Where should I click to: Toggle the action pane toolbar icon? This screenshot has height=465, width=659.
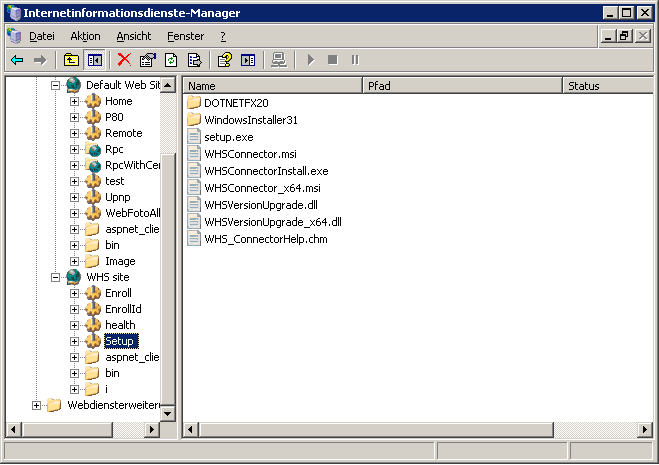(248, 60)
